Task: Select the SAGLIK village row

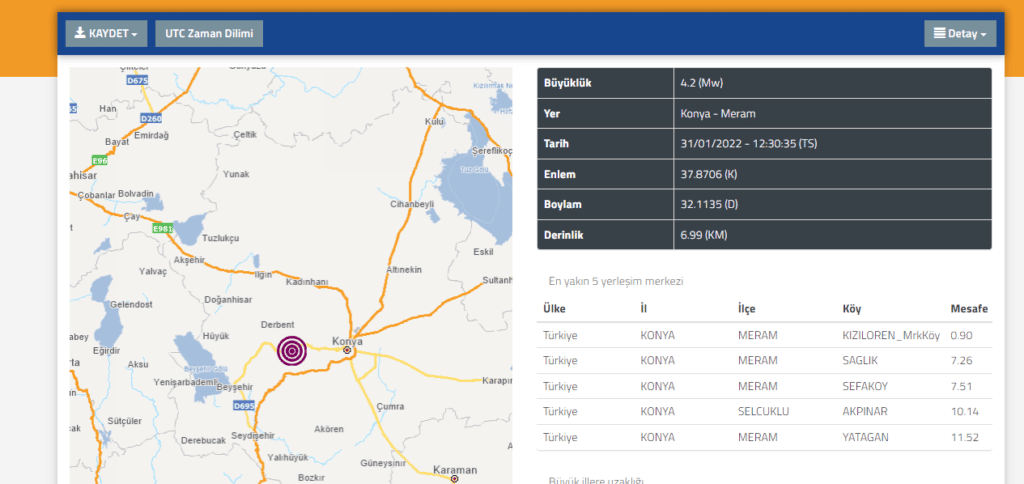Action: [x=860, y=360]
